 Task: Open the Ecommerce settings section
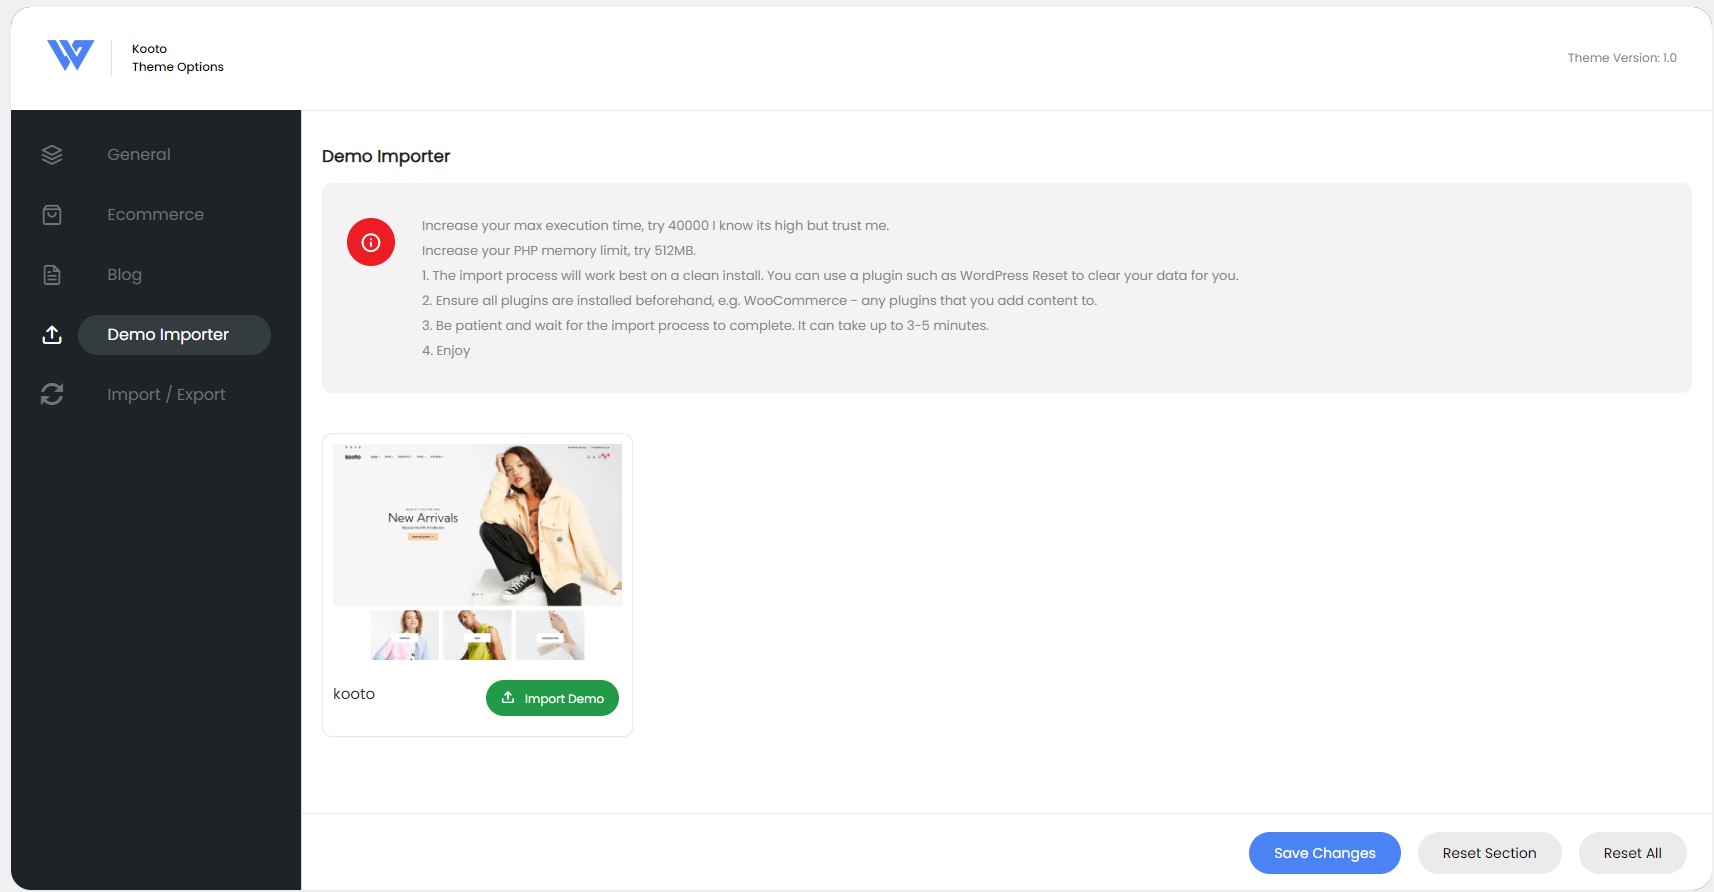pyautogui.click(x=155, y=215)
